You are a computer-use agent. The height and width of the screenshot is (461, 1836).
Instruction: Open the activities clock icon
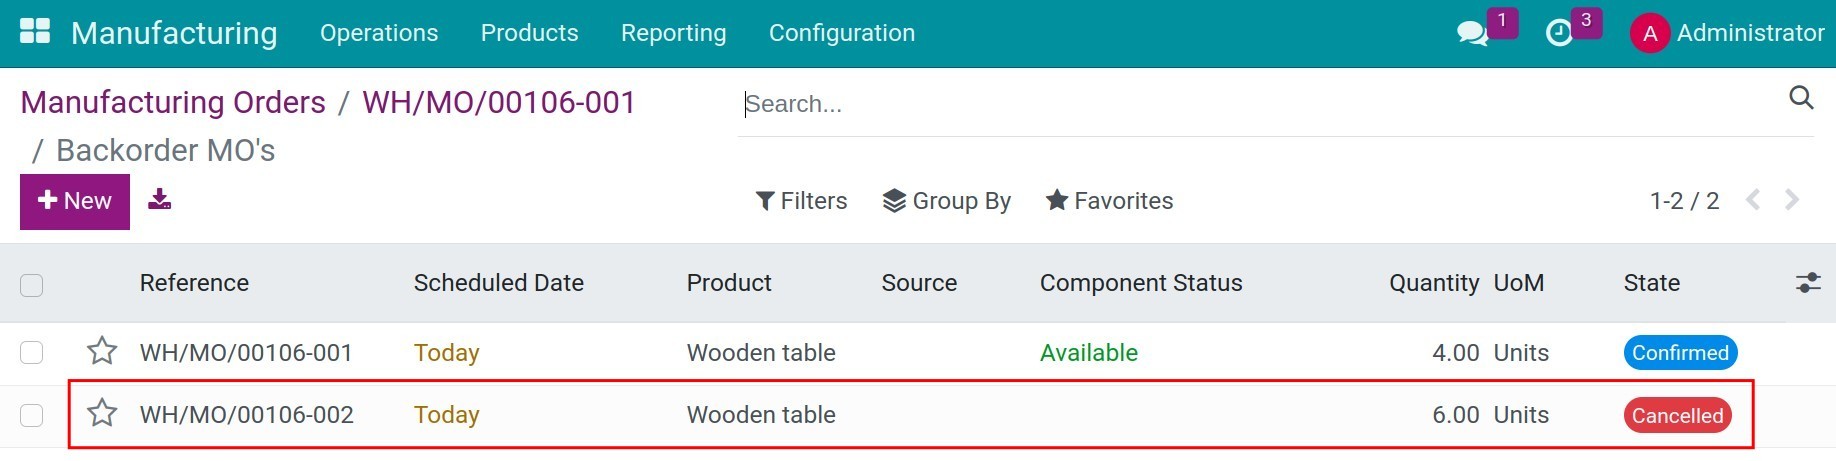1559,34
